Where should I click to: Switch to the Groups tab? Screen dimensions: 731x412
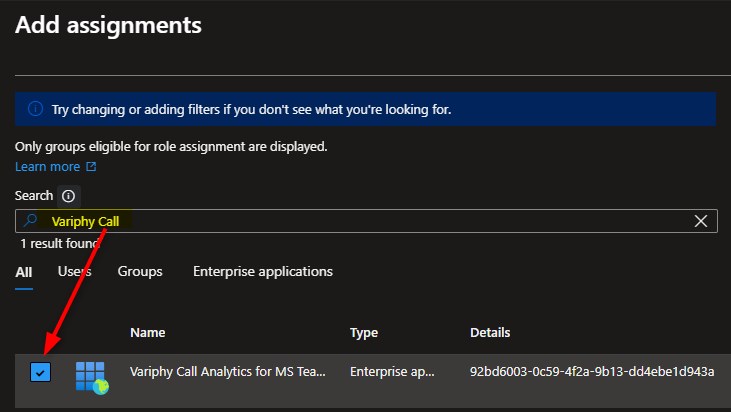(x=140, y=271)
